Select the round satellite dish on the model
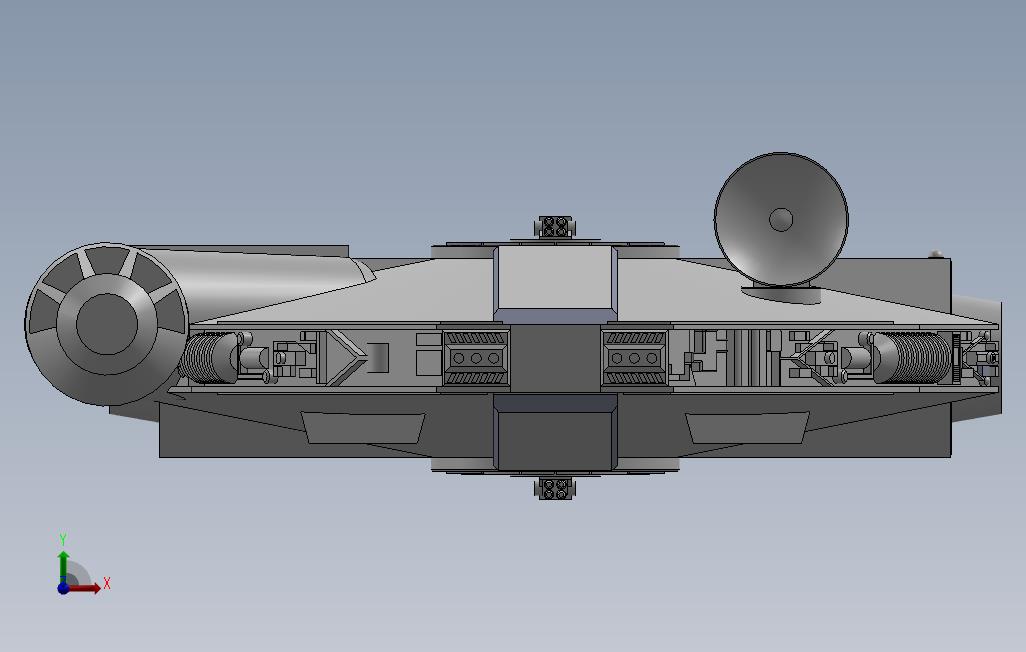This screenshot has width=1026, height=652. [781, 220]
